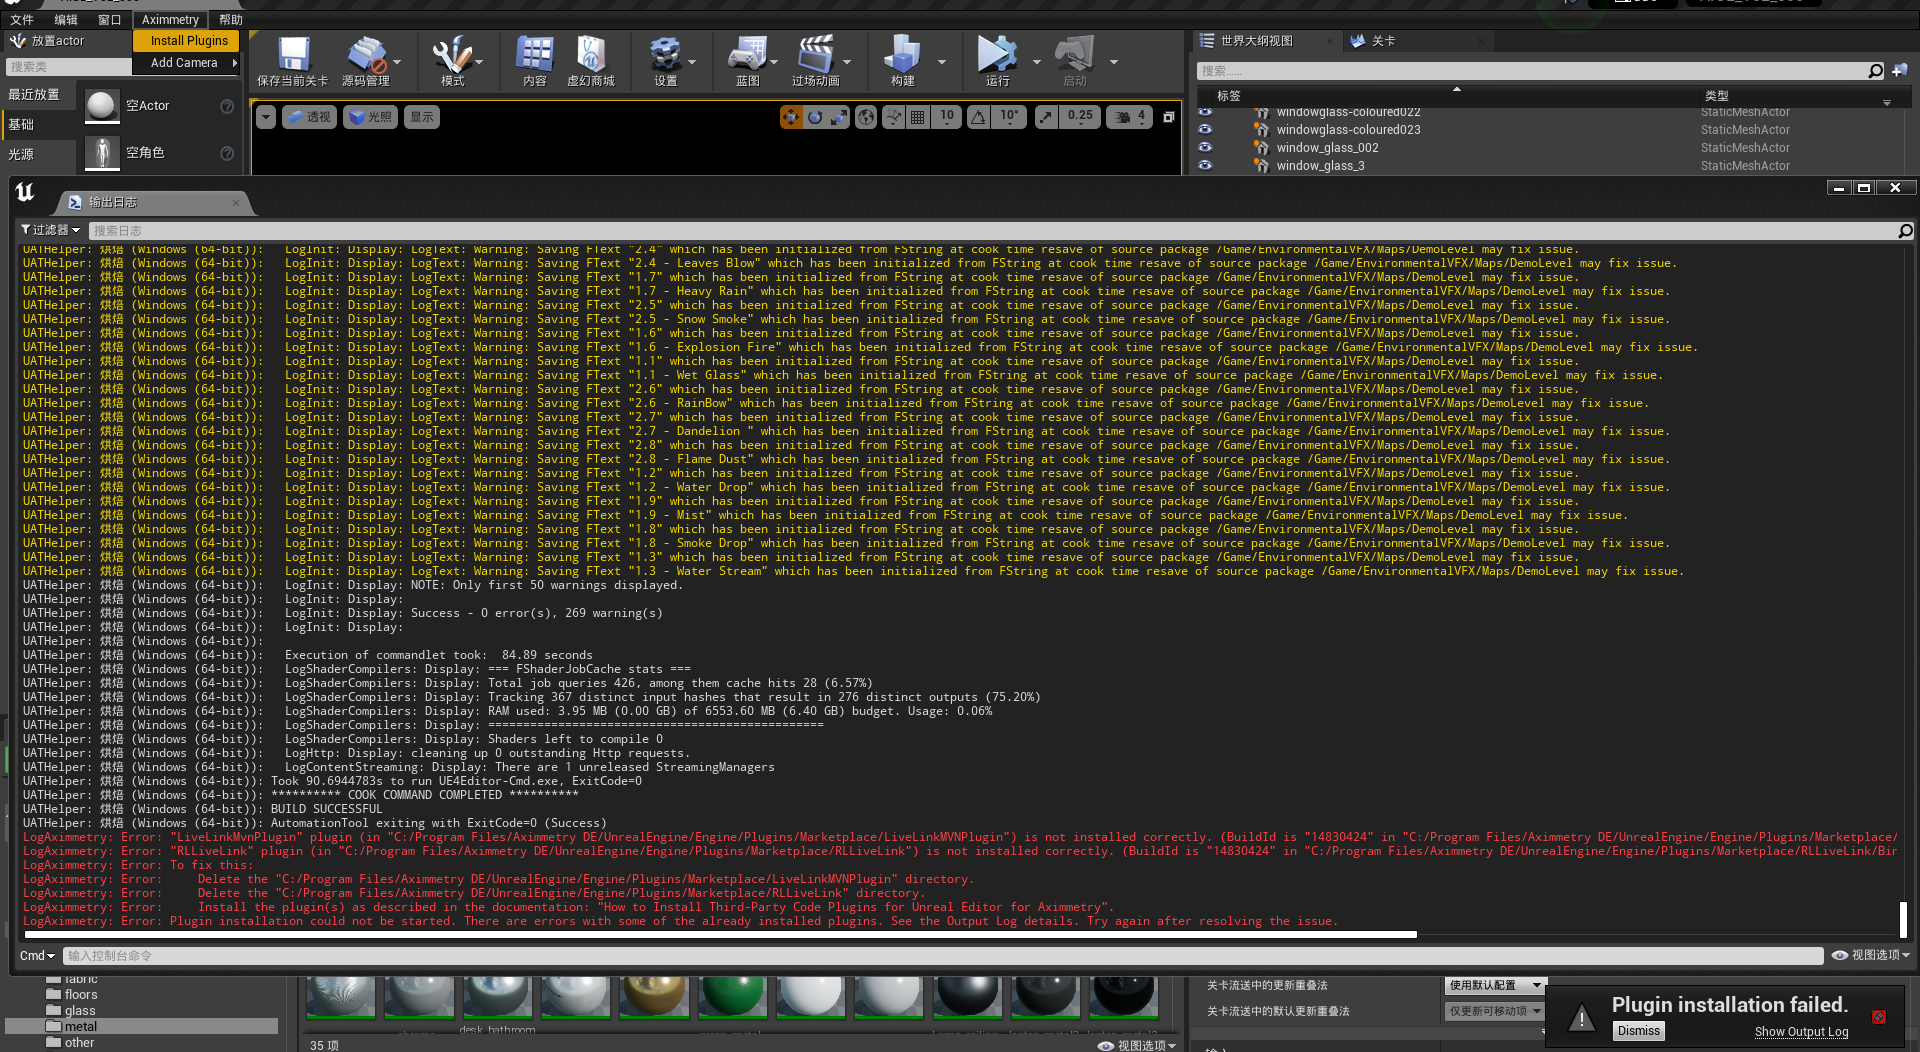Expand the Build (构建) options arrow
Screen dimensions: 1920x1052
click(x=941, y=62)
